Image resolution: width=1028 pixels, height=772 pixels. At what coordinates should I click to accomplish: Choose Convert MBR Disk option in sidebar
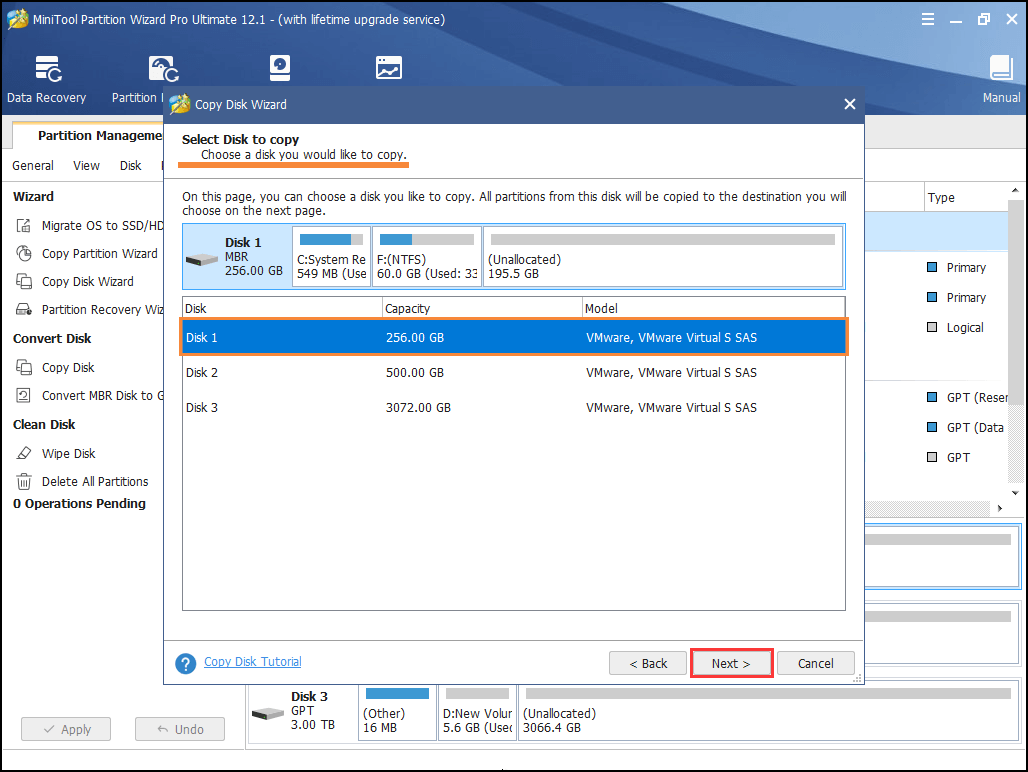click(x=89, y=396)
